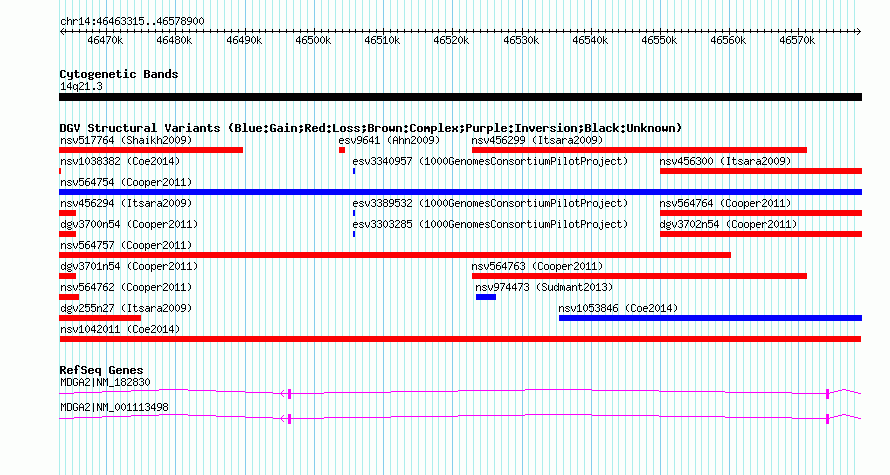Click the 46470k ruler tick label
Viewport: 890px width, 475px height.
click(x=105, y=40)
